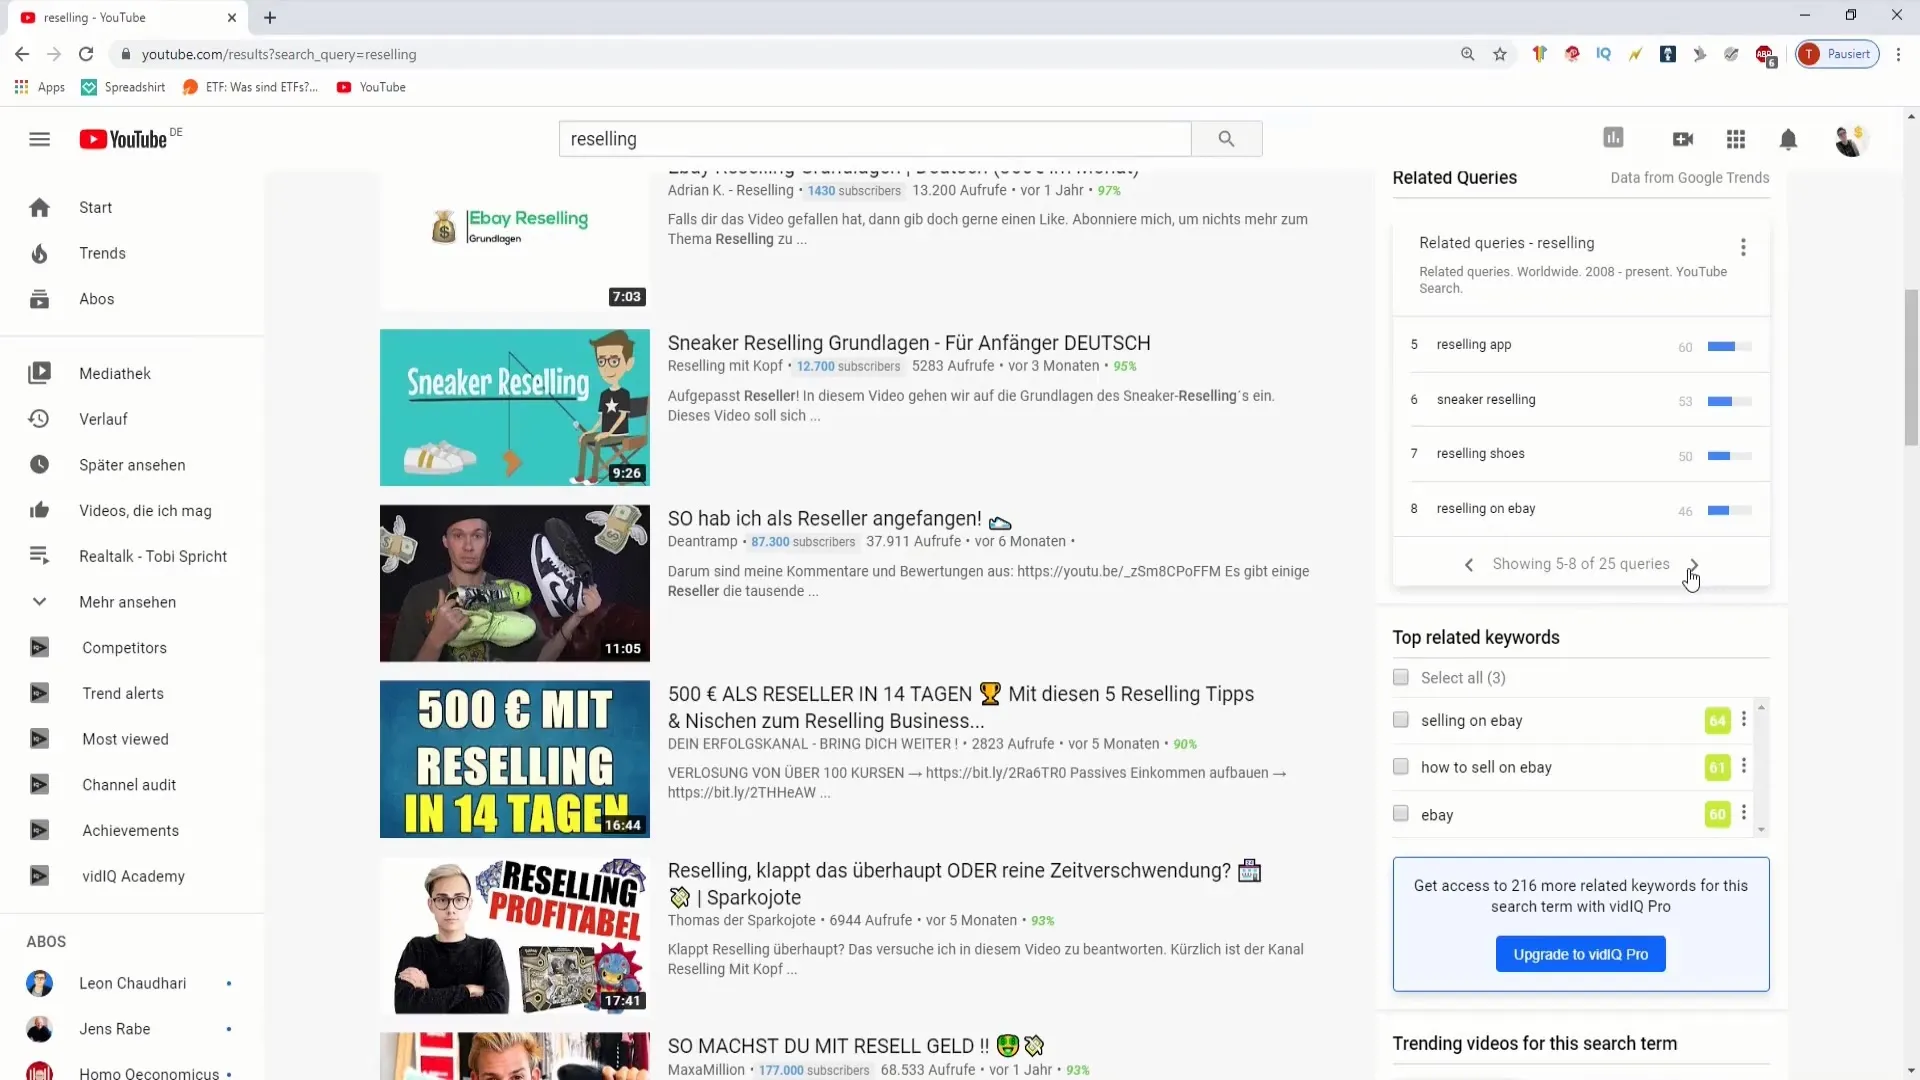
Task: Open Chrome three-dot menu
Action: click(x=1898, y=54)
